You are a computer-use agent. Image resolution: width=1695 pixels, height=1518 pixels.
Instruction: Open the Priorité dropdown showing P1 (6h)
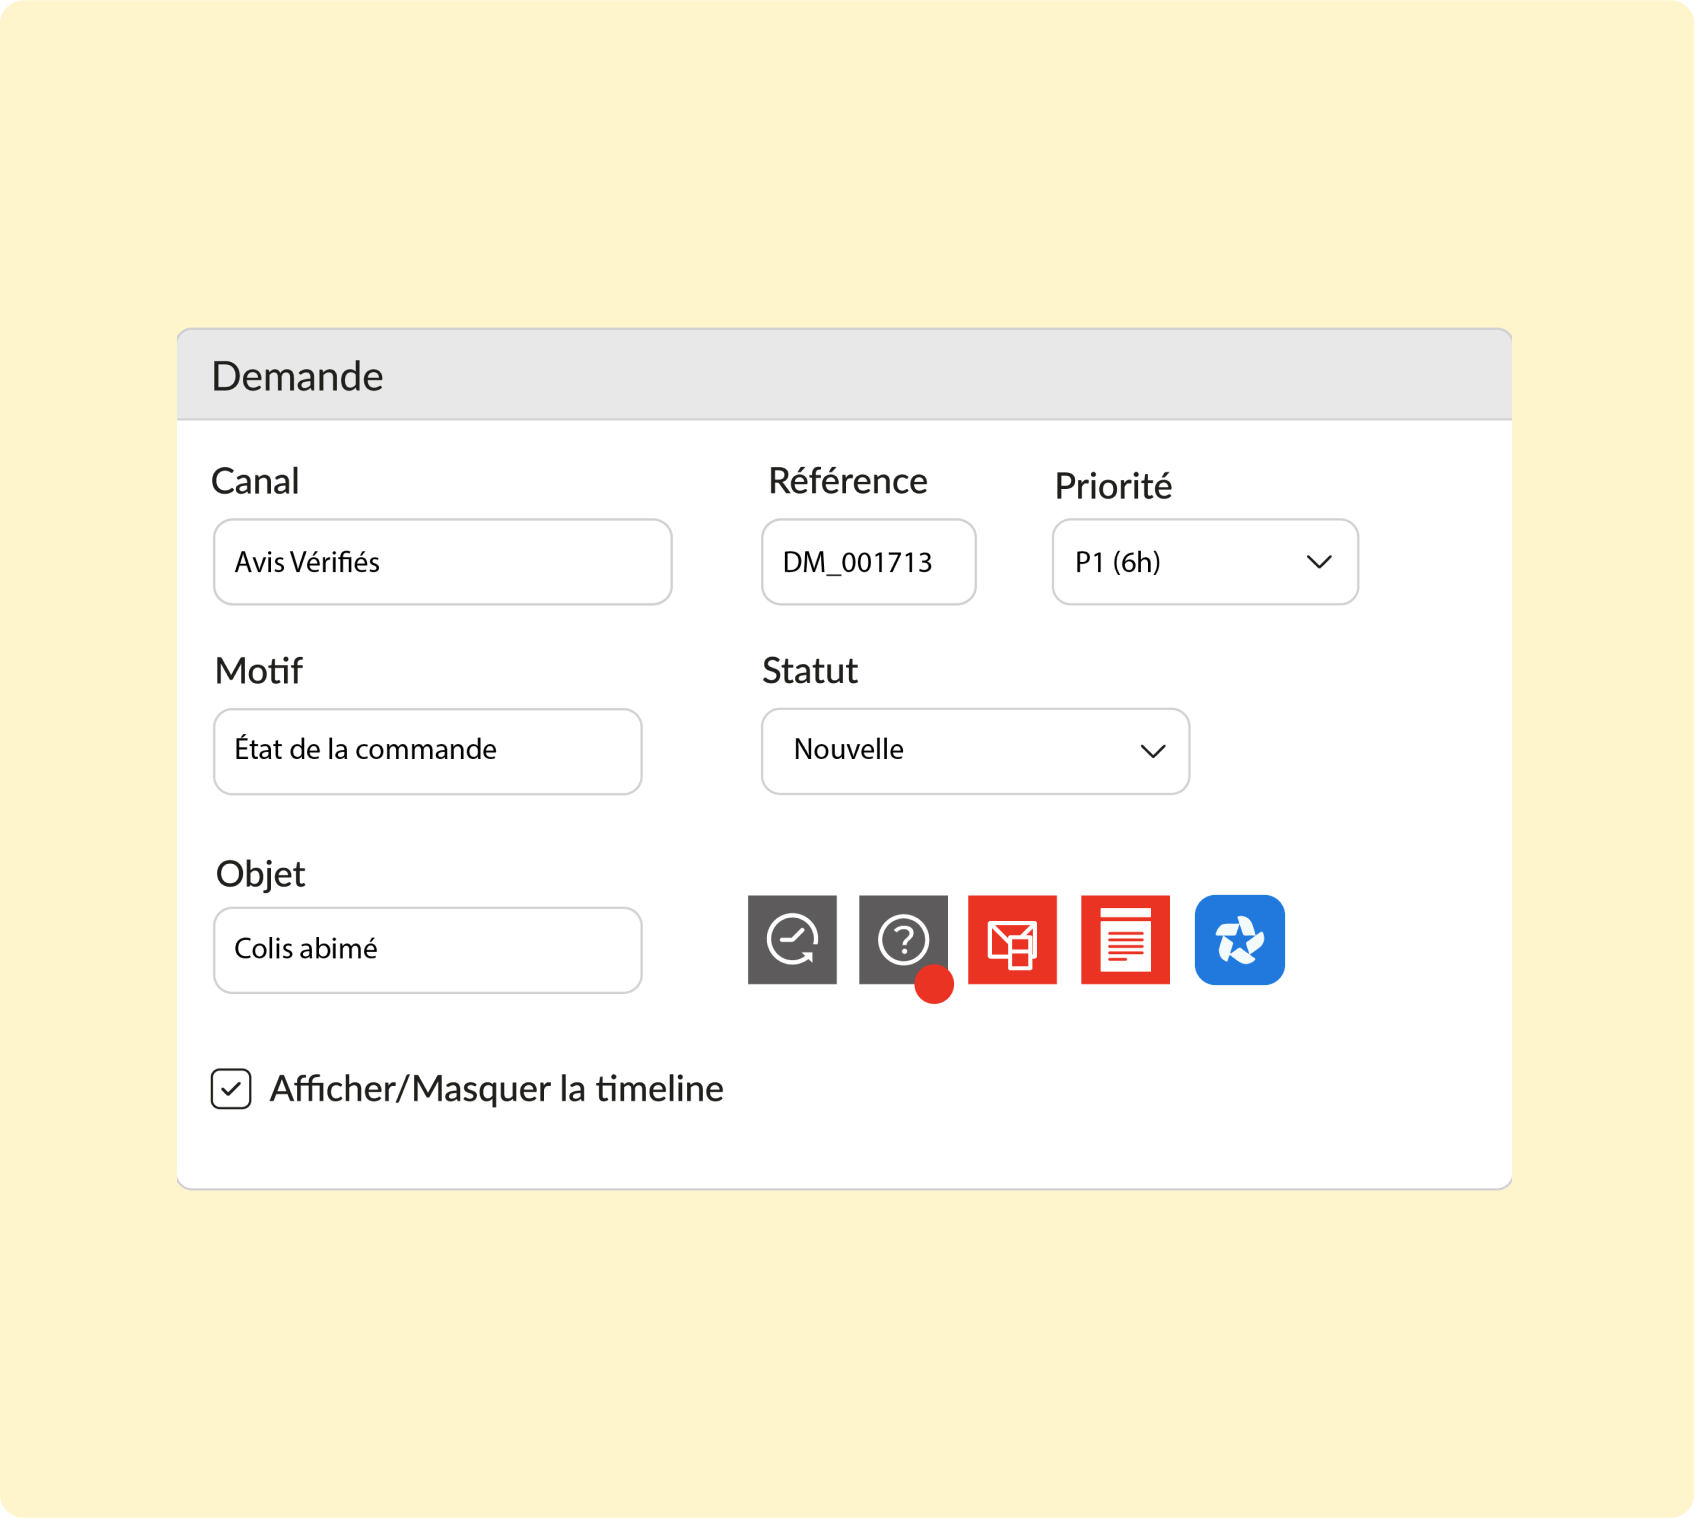coord(1205,562)
